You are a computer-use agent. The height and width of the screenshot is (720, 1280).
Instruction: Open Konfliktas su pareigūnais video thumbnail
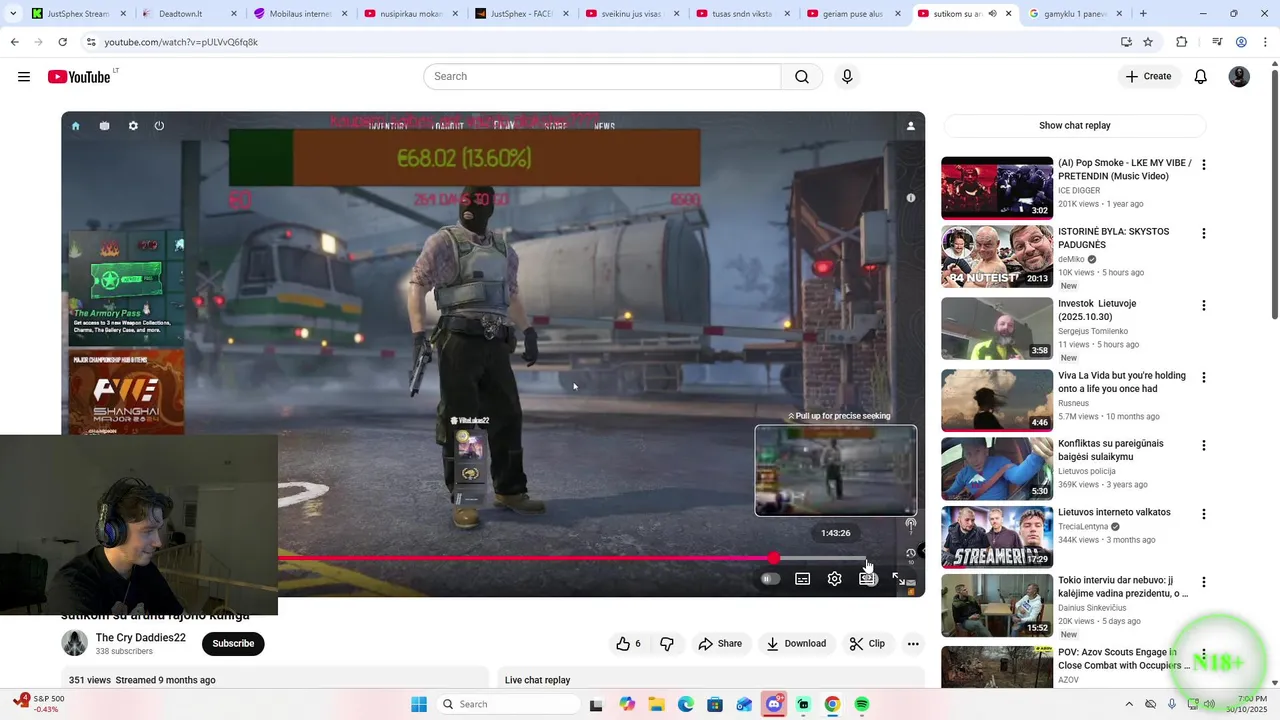997,469
